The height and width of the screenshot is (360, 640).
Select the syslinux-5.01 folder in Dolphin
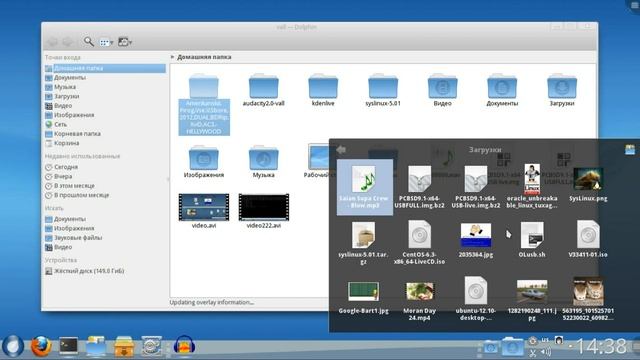pyautogui.click(x=382, y=91)
